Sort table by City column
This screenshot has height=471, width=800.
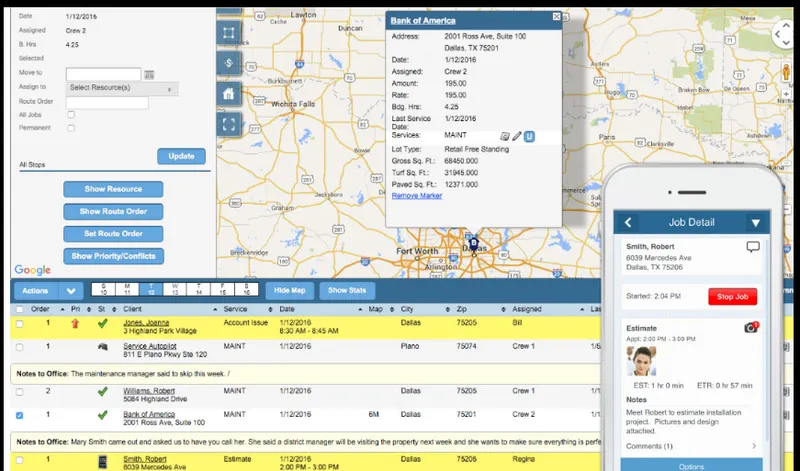[x=407, y=309]
